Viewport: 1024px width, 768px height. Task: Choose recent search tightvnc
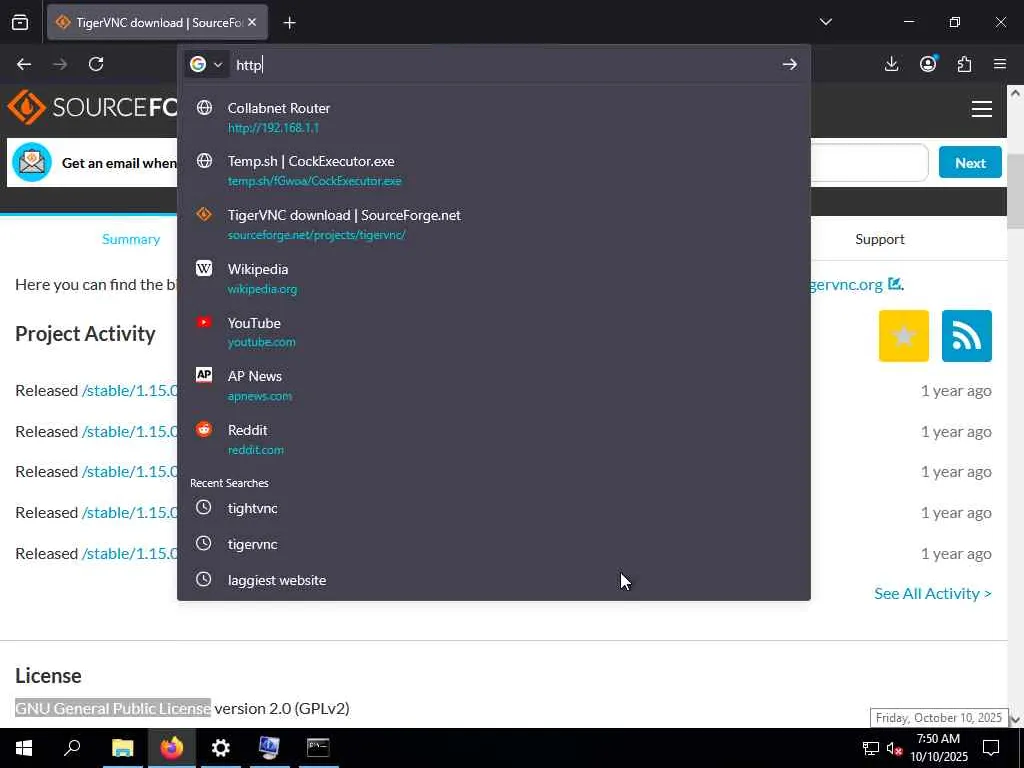(494, 508)
